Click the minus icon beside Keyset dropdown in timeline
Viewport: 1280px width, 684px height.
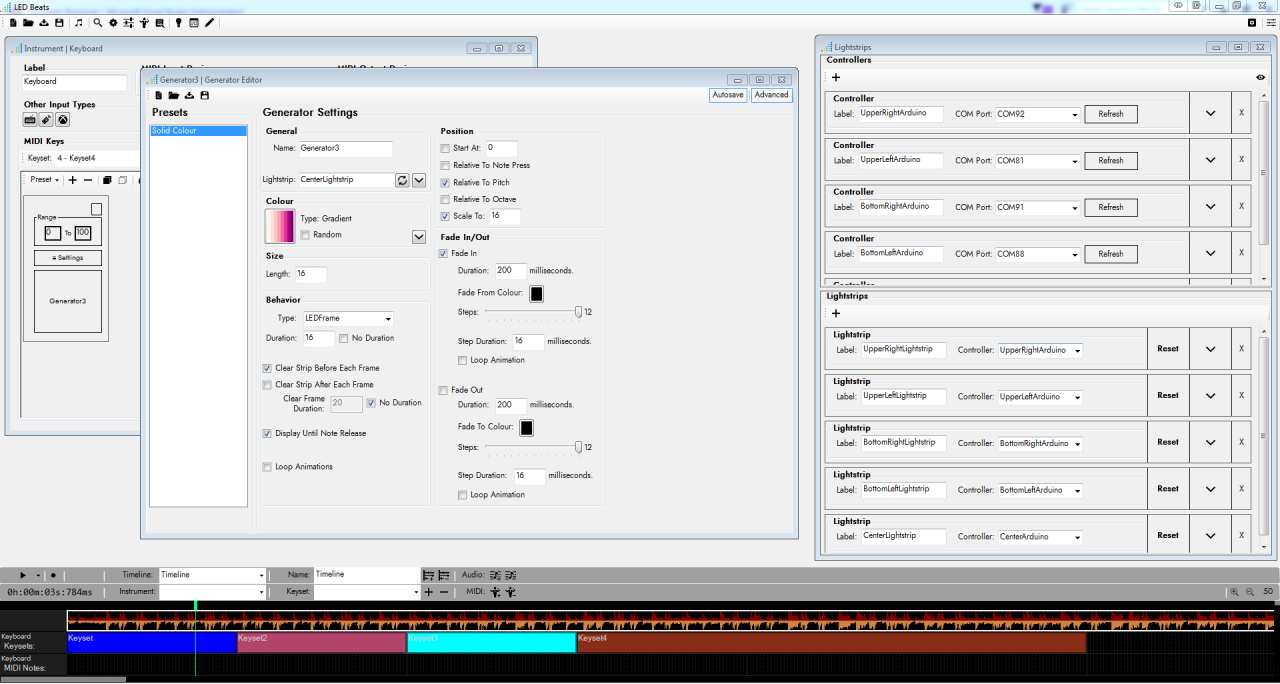pyautogui.click(x=444, y=592)
